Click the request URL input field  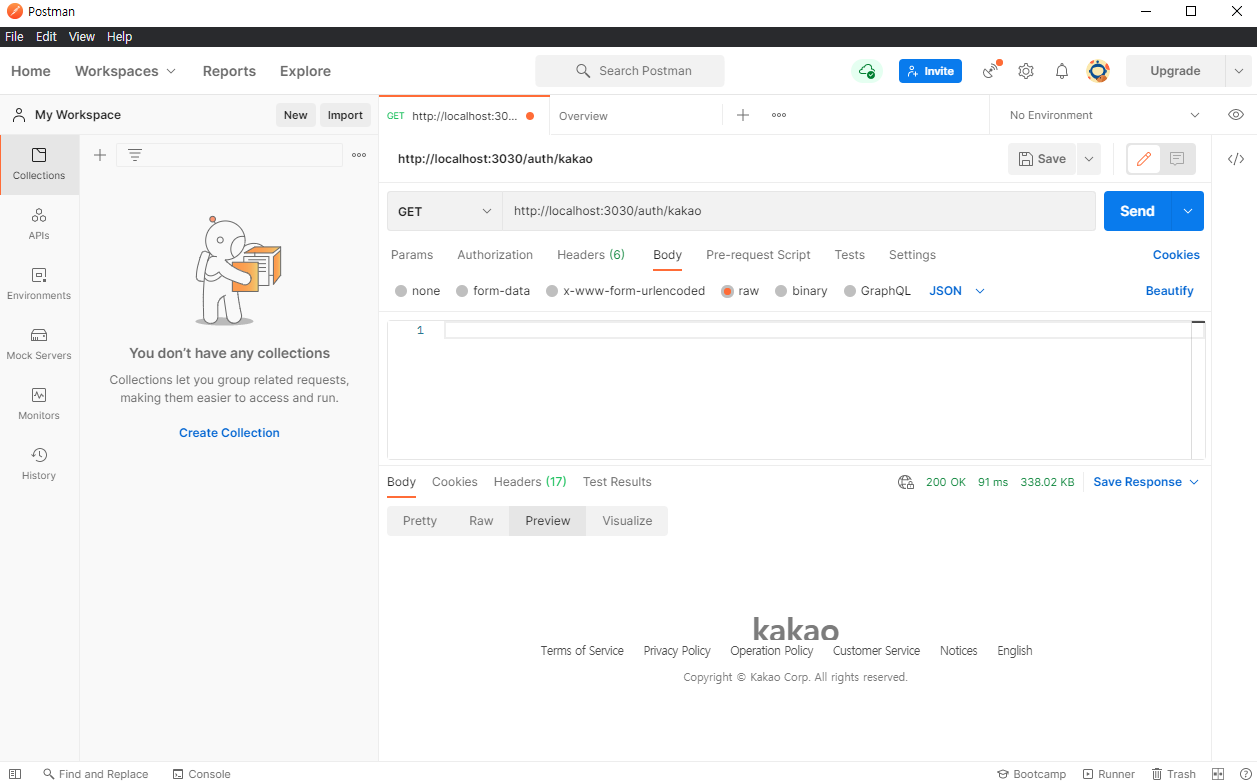(799, 211)
